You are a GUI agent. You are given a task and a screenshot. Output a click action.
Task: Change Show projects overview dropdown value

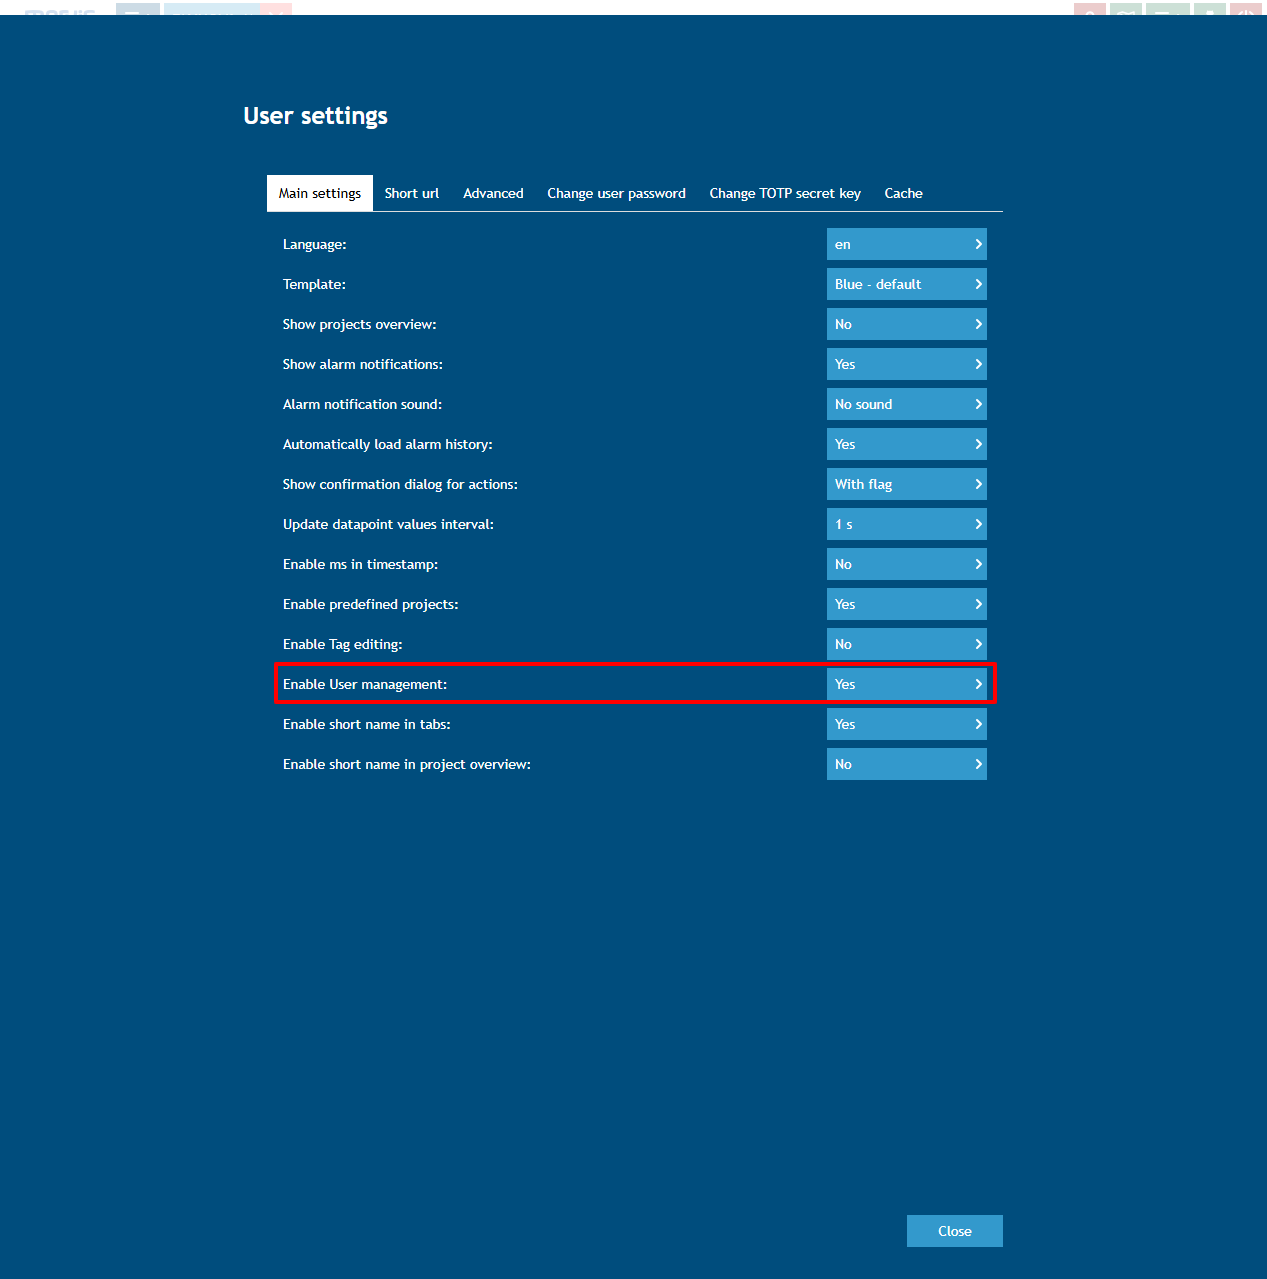click(x=907, y=324)
